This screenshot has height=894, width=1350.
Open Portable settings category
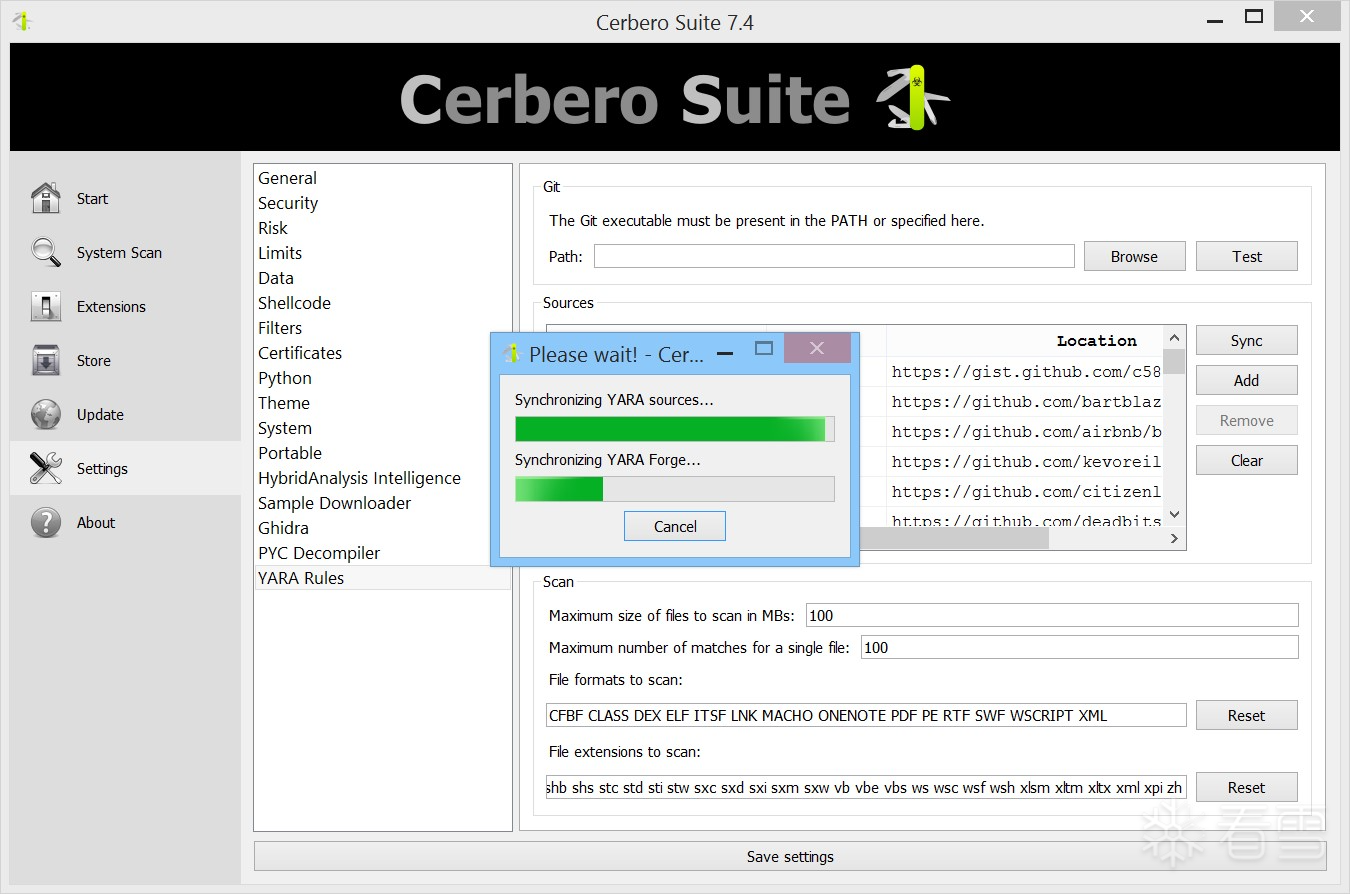point(382,453)
